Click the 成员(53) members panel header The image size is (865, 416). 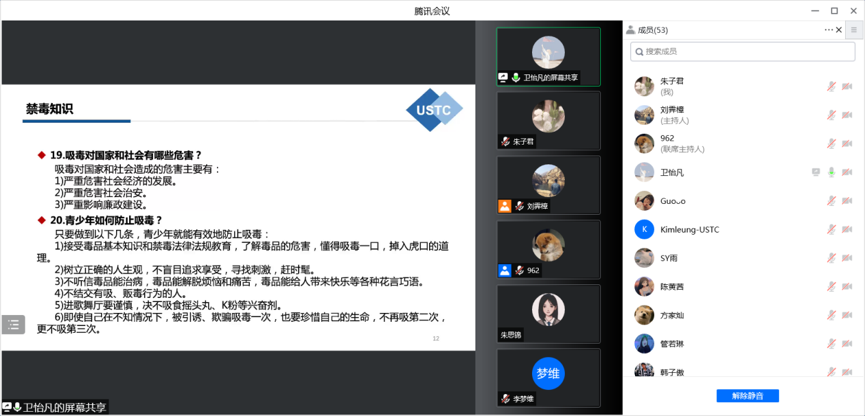pos(653,30)
